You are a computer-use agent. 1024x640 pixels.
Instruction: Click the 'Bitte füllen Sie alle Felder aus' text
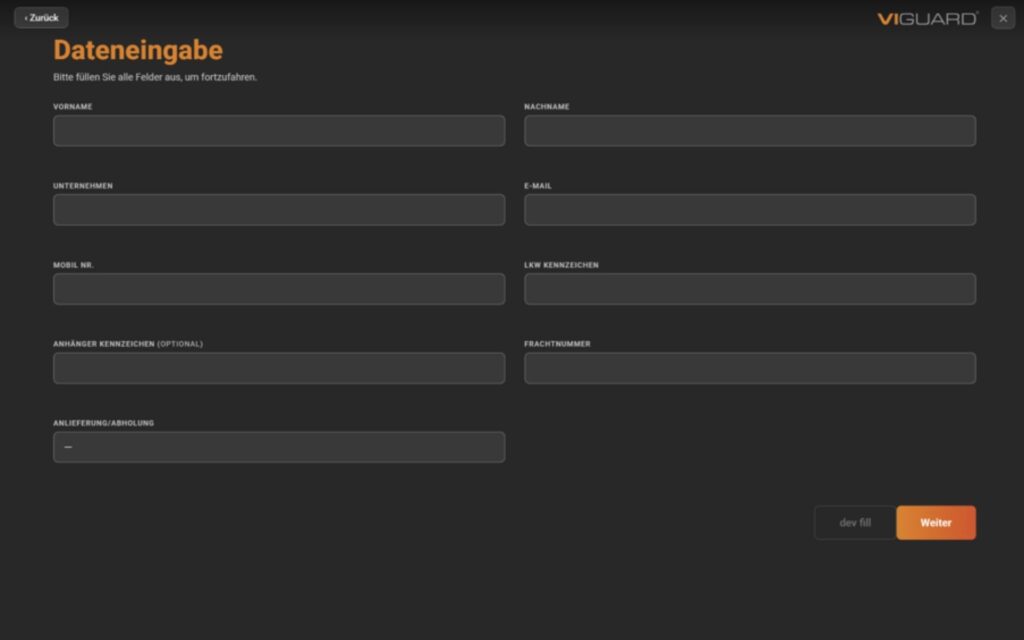[x=155, y=77]
